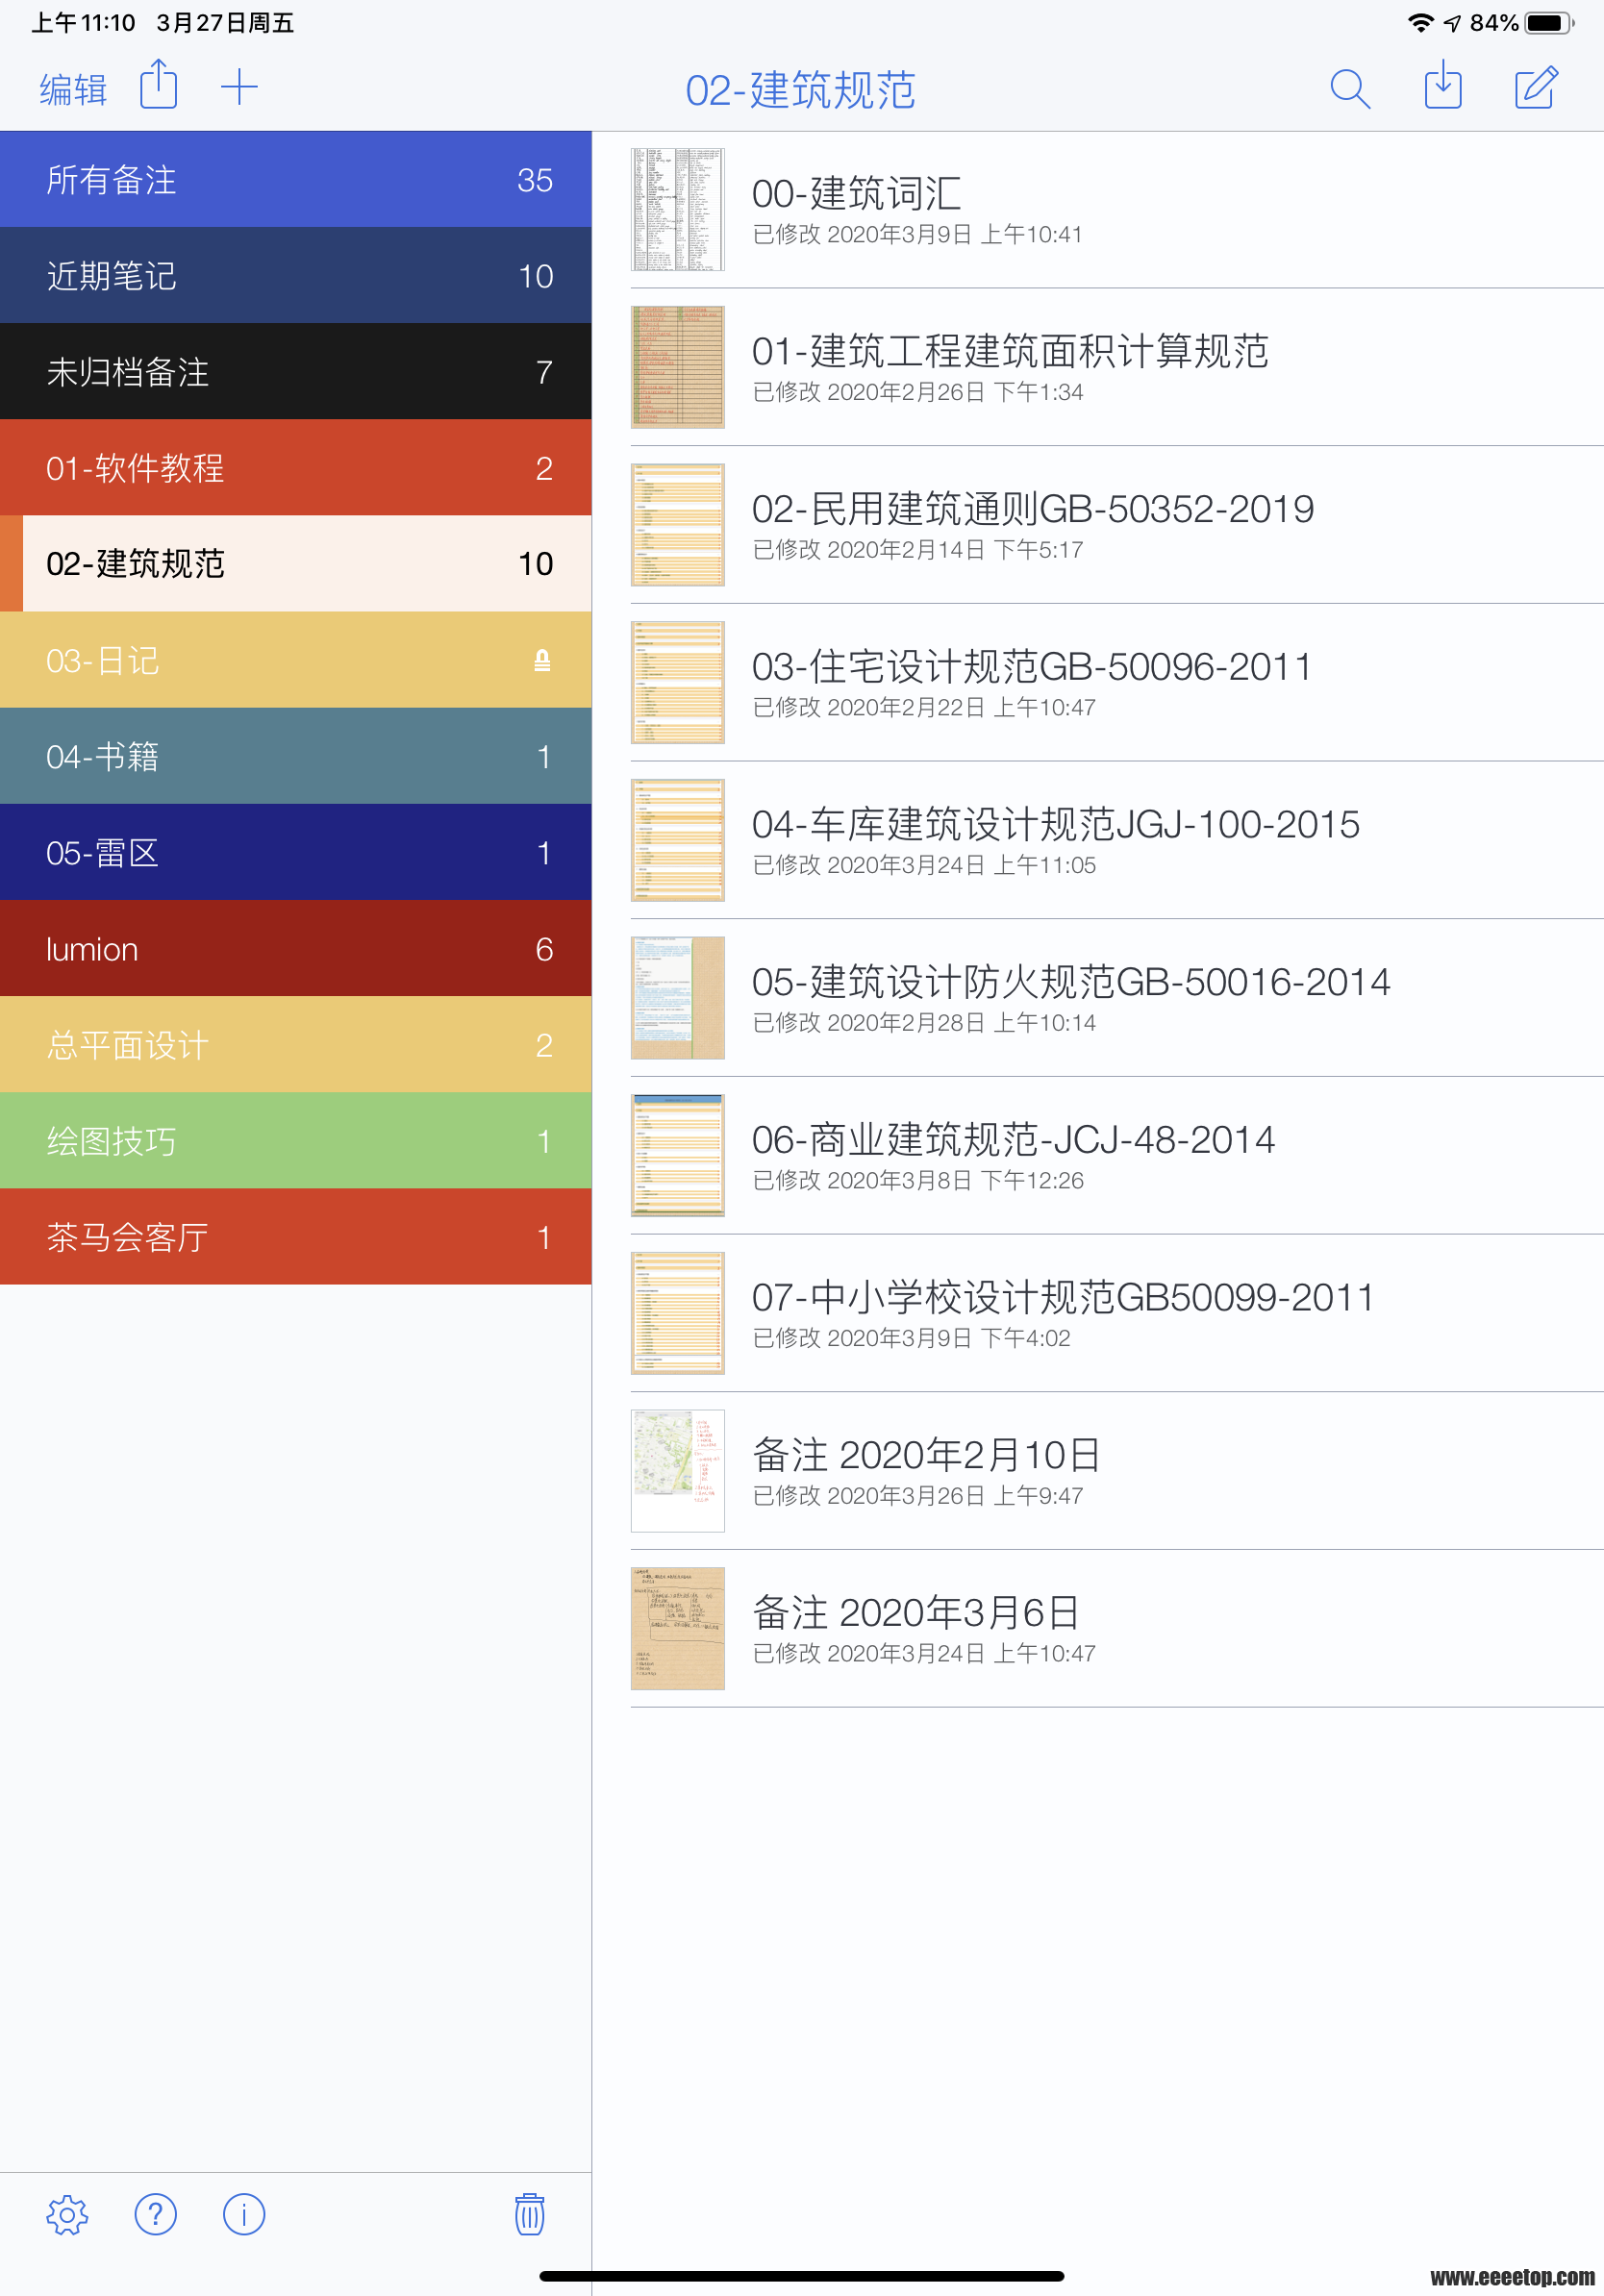Open trash bin icon
This screenshot has height=2296, width=1604.
point(529,2214)
